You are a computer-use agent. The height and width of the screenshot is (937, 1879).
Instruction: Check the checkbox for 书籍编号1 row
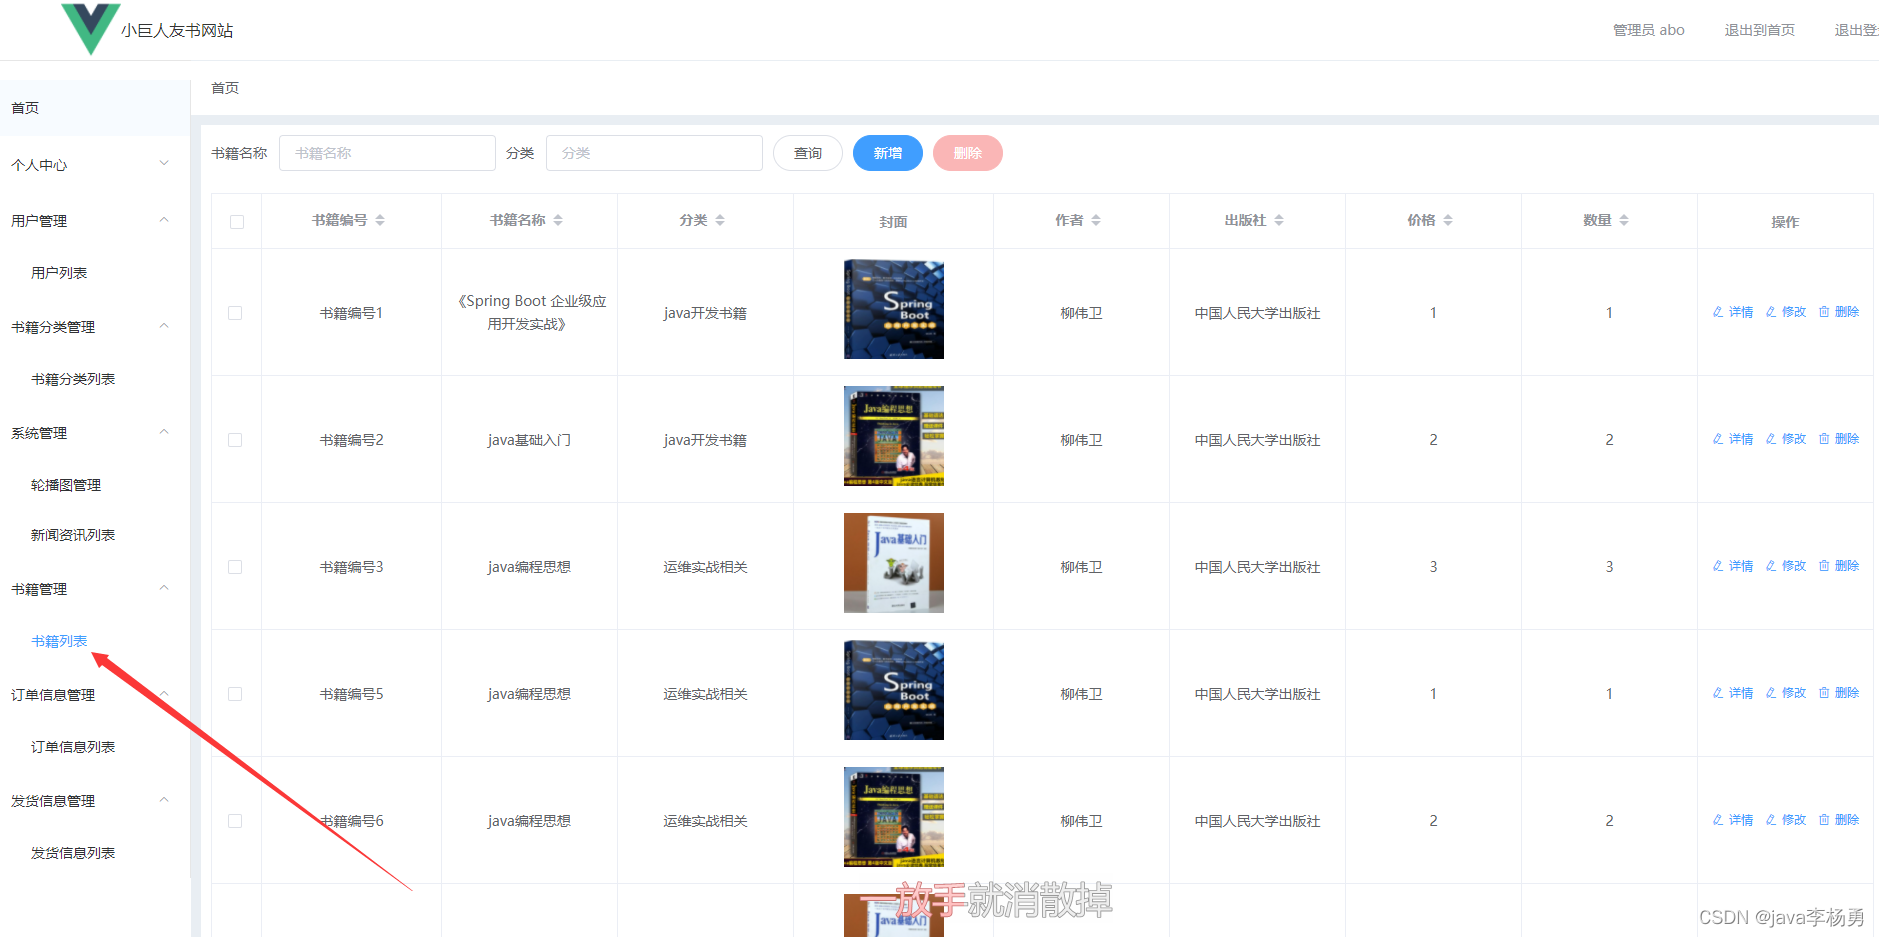click(235, 313)
